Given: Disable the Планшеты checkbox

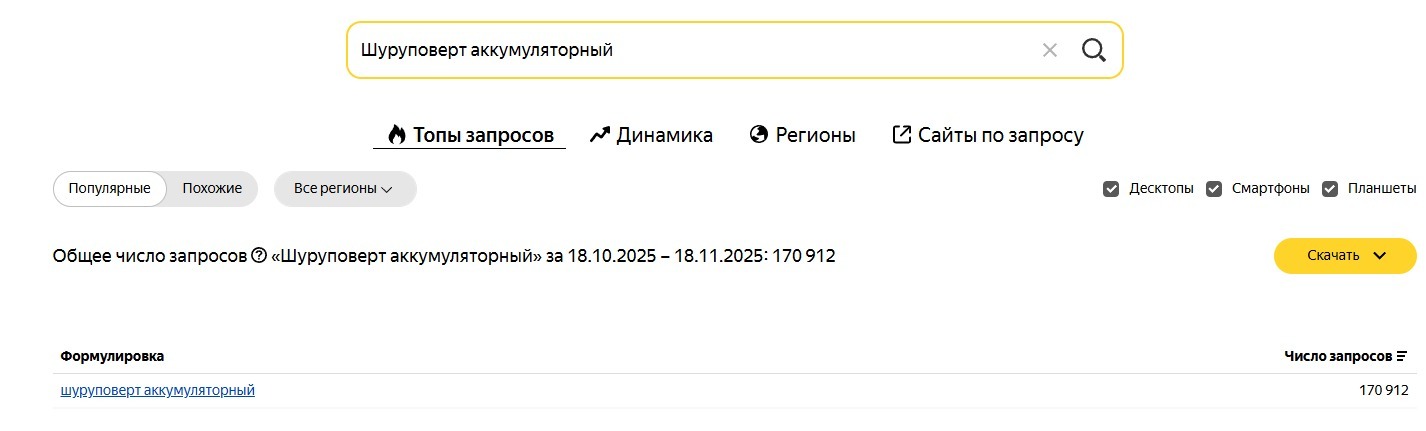Looking at the screenshot, I should click(1330, 189).
